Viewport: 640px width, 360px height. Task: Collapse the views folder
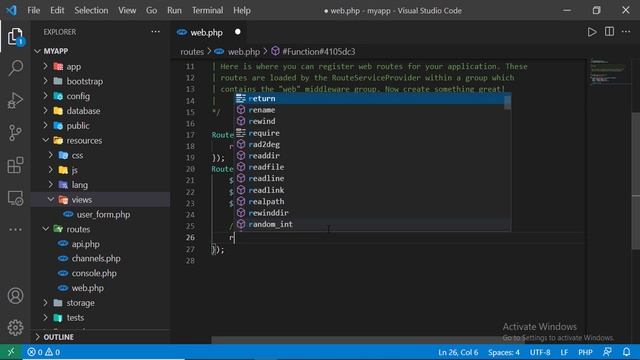click(100, 200)
